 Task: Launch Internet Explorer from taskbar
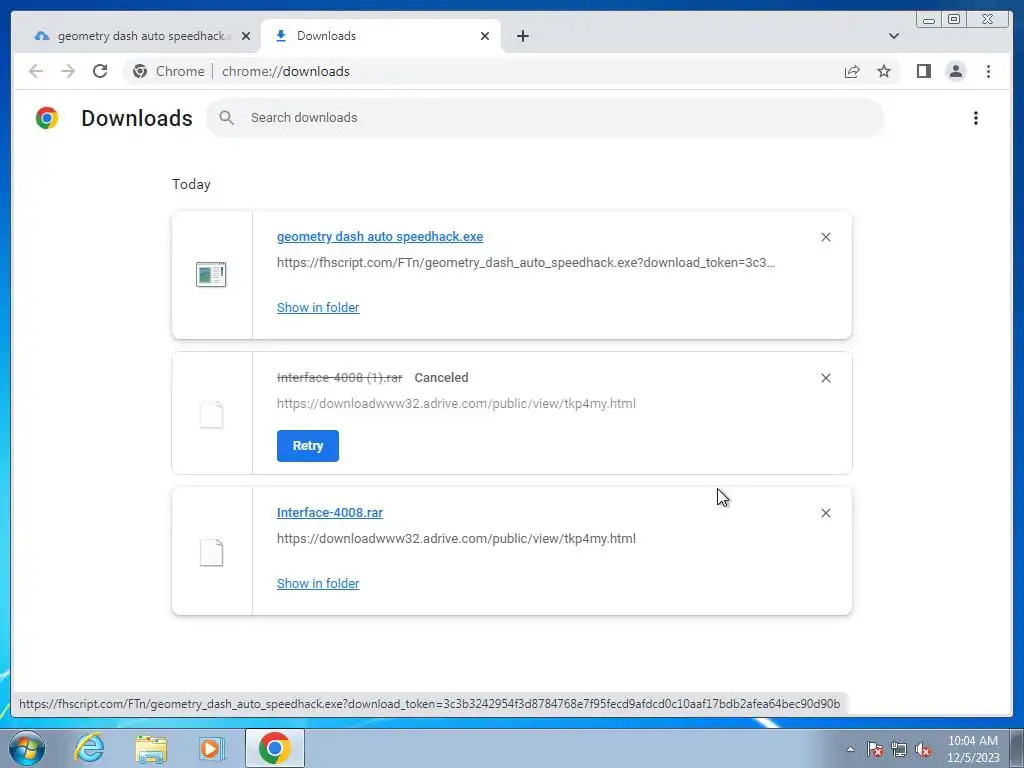(x=89, y=748)
